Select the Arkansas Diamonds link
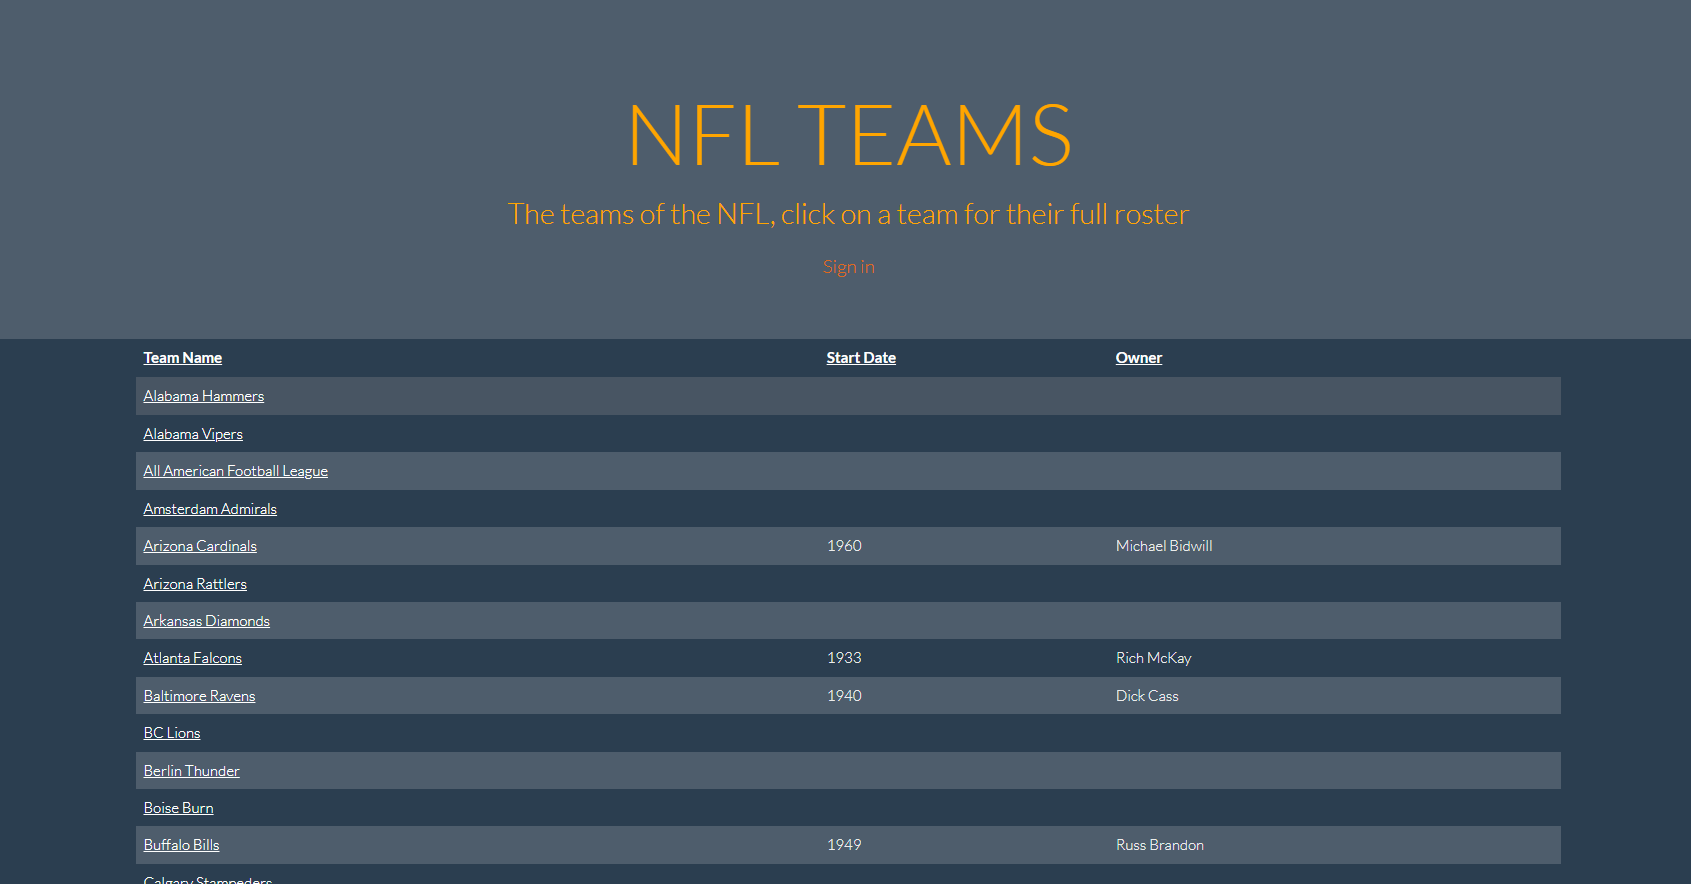This screenshot has width=1691, height=884. pos(206,621)
